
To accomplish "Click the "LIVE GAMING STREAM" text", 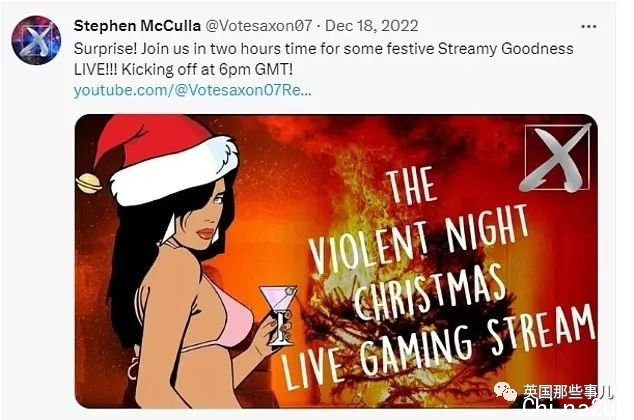I will (x=439, y=348).
